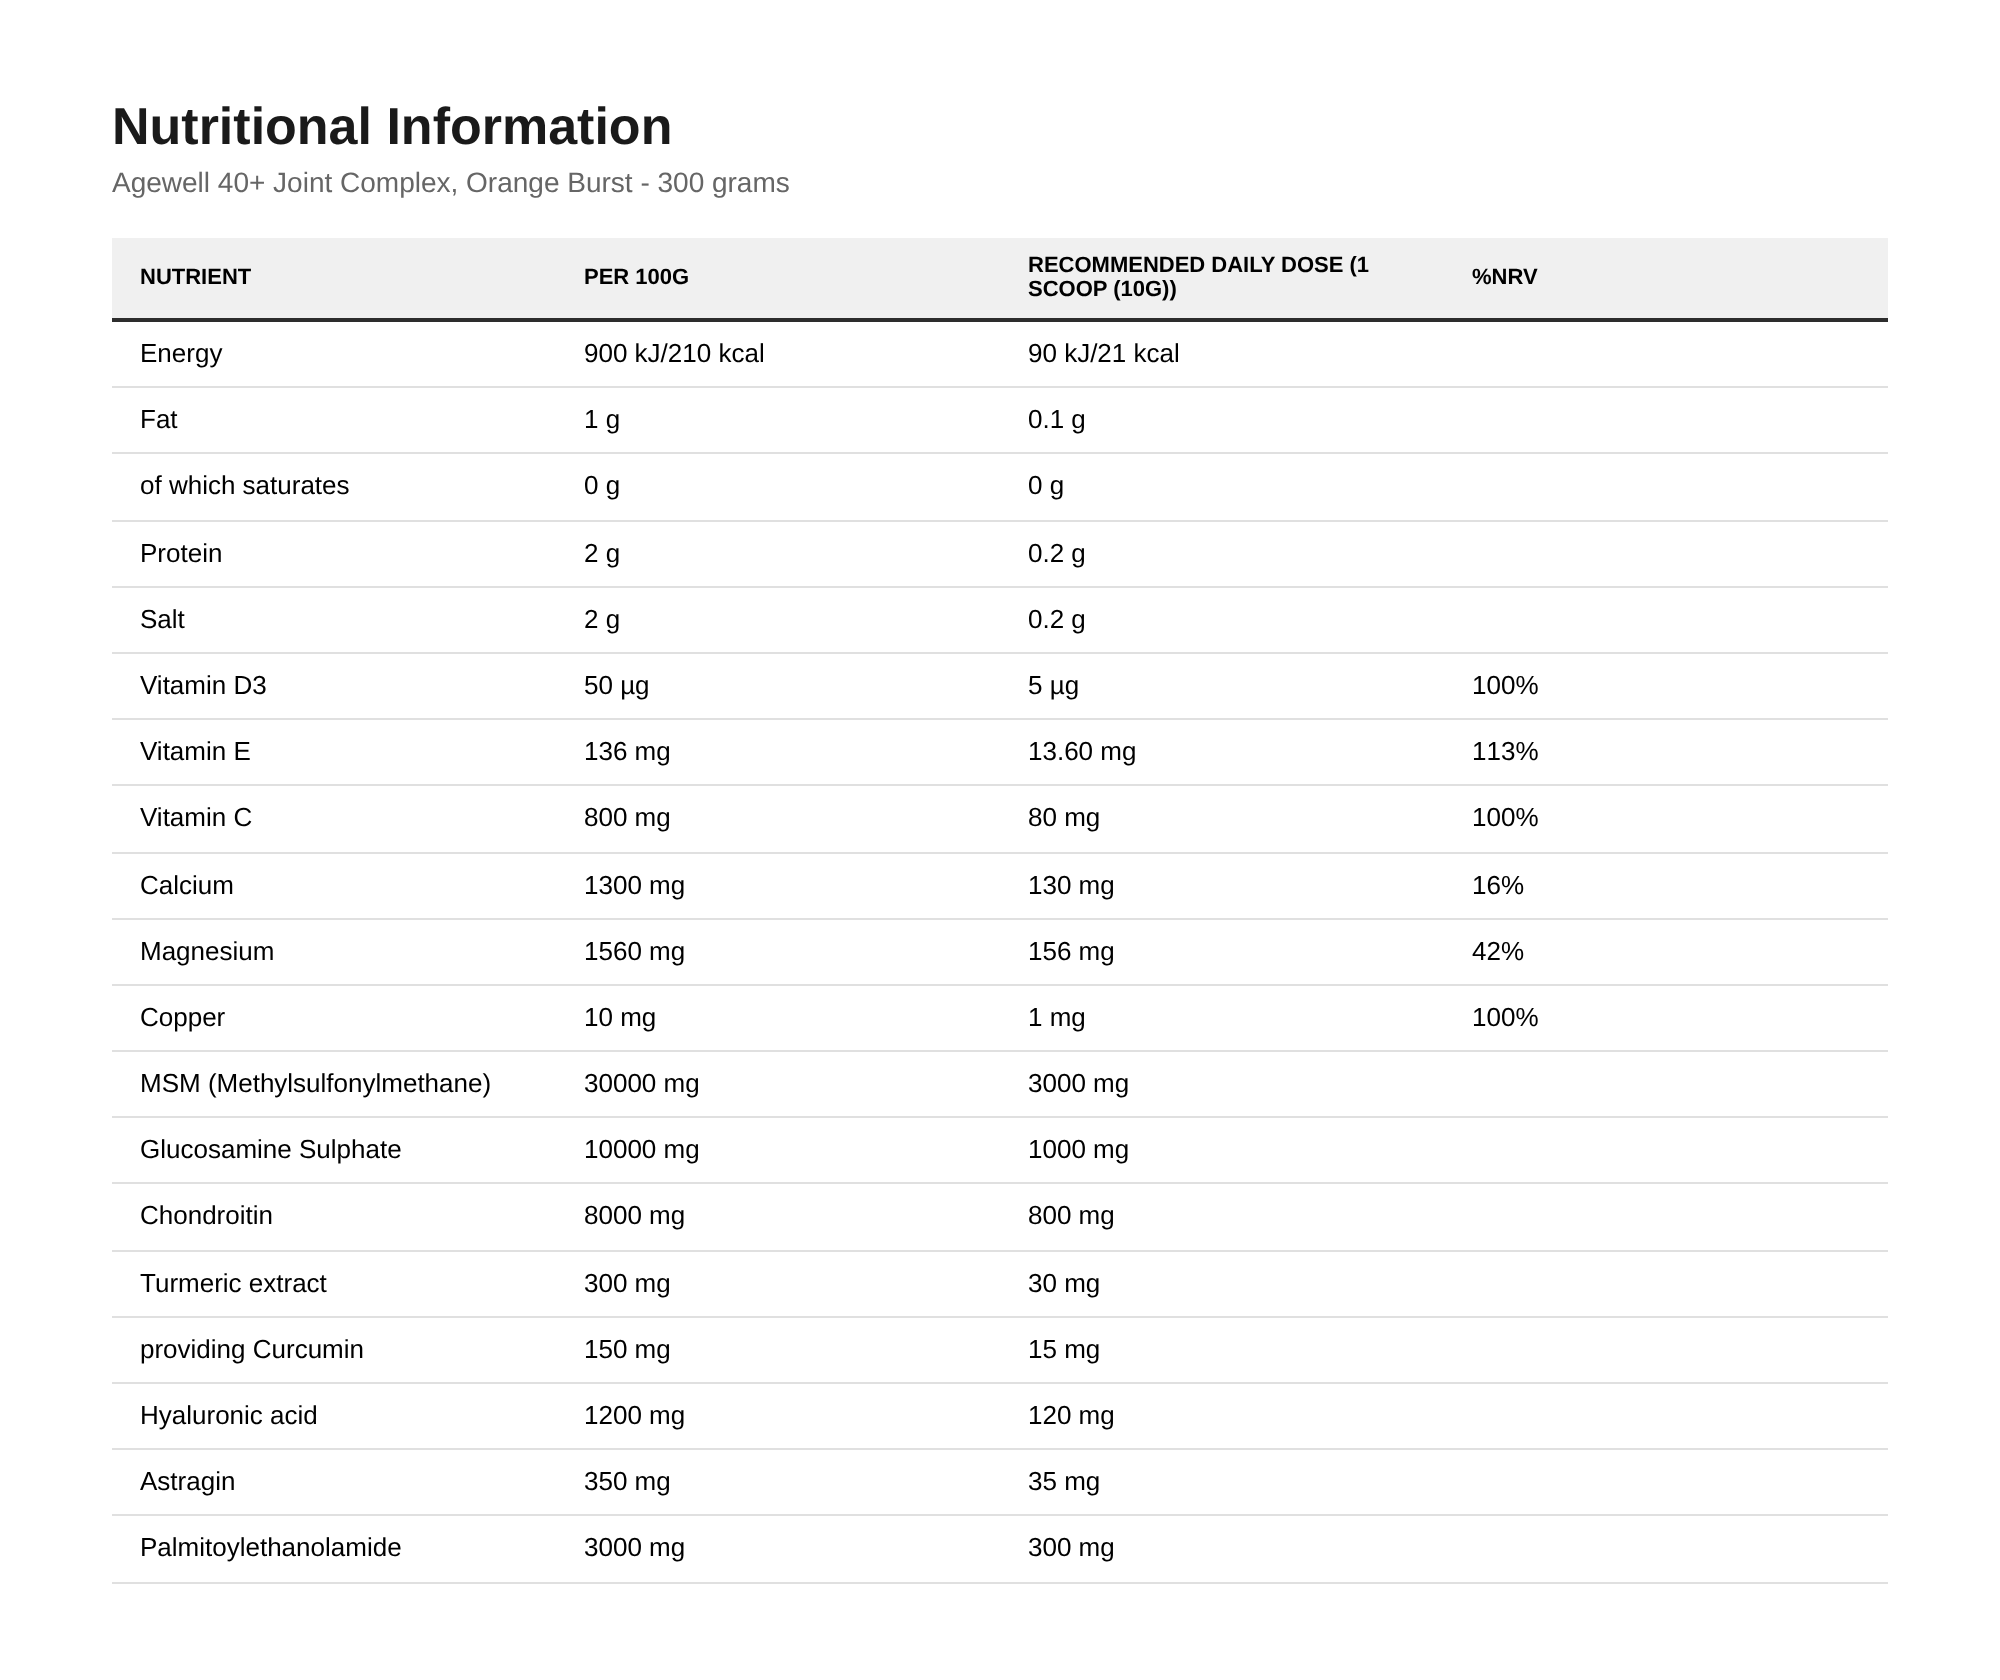The width and height of the screenshot is (2000, 1680).
Task: Click the 900 kJ/210 kcal value
Action: 674,354
